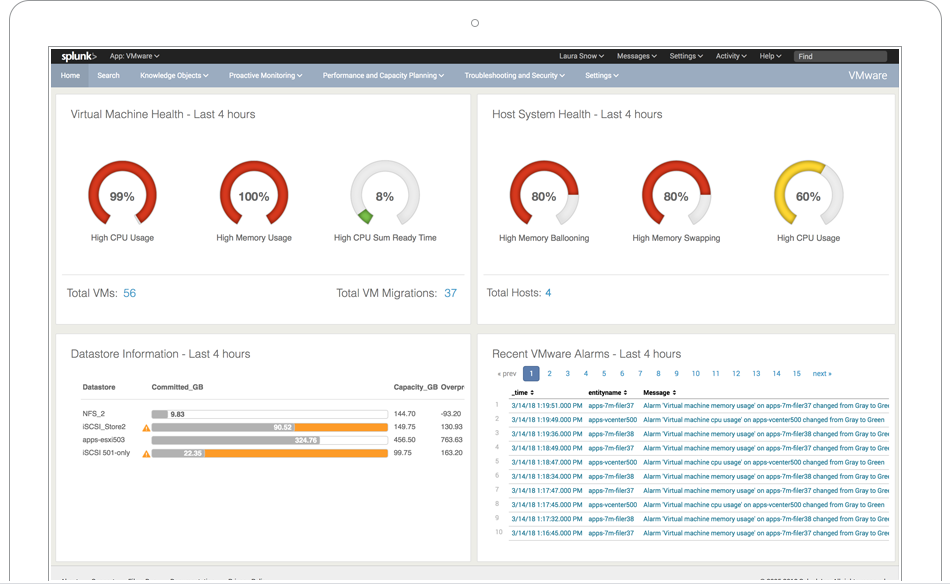The image size is (950, 584).
Task: Click Recent VMware Alarms panel title
Action: coord(586,354)
